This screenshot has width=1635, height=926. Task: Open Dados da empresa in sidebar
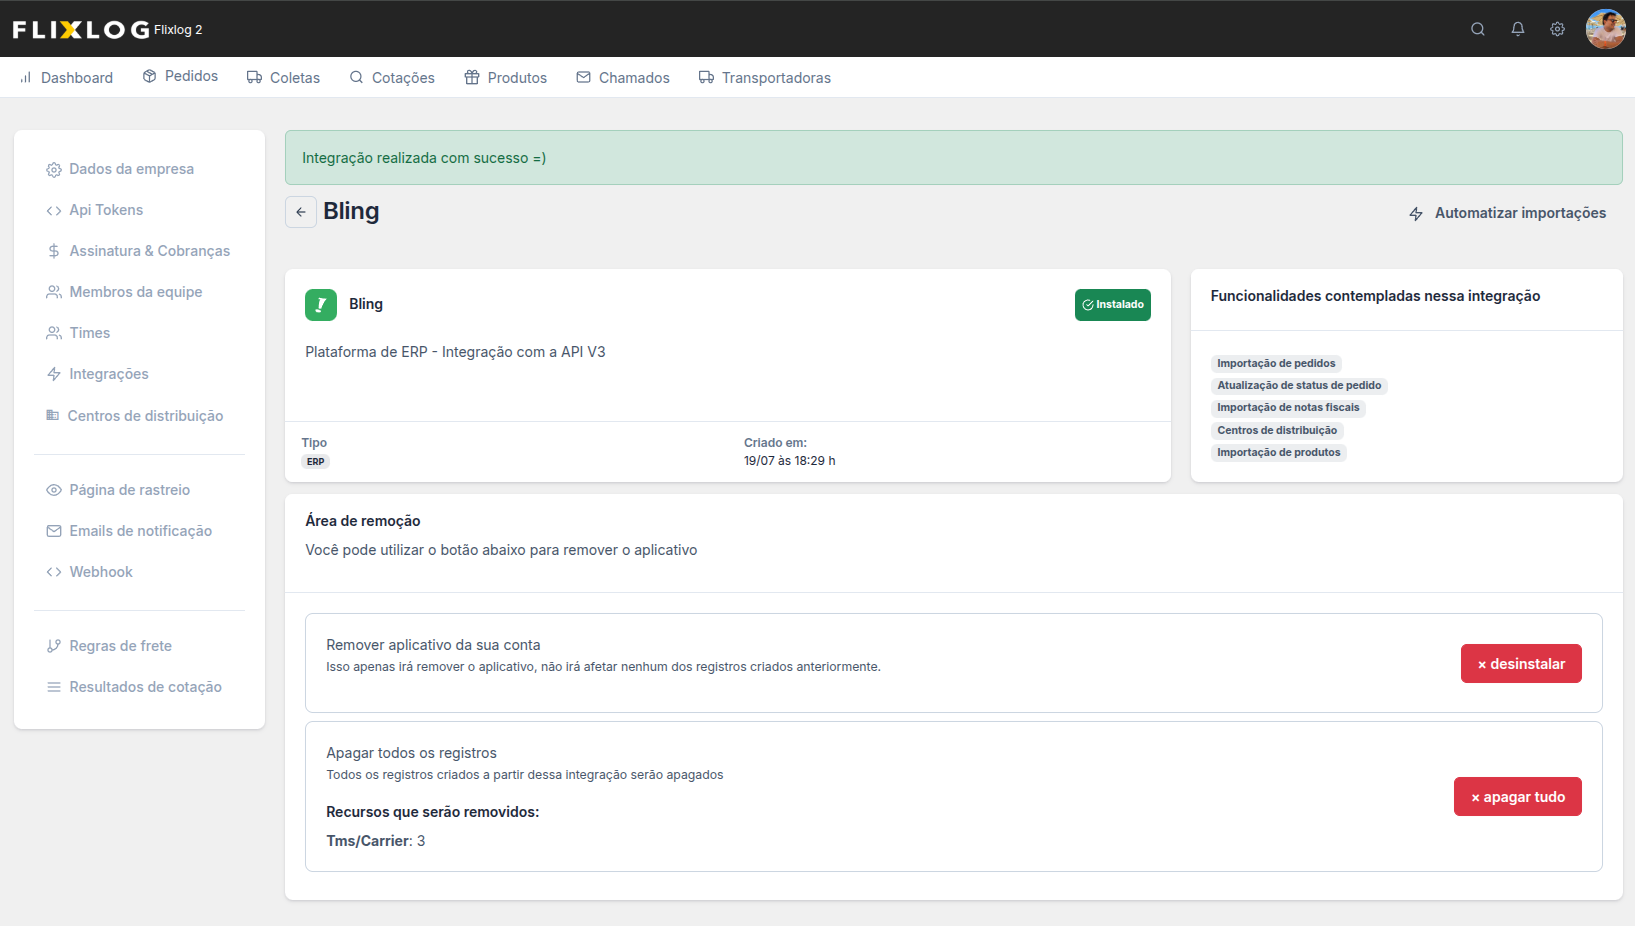point(120,169)
